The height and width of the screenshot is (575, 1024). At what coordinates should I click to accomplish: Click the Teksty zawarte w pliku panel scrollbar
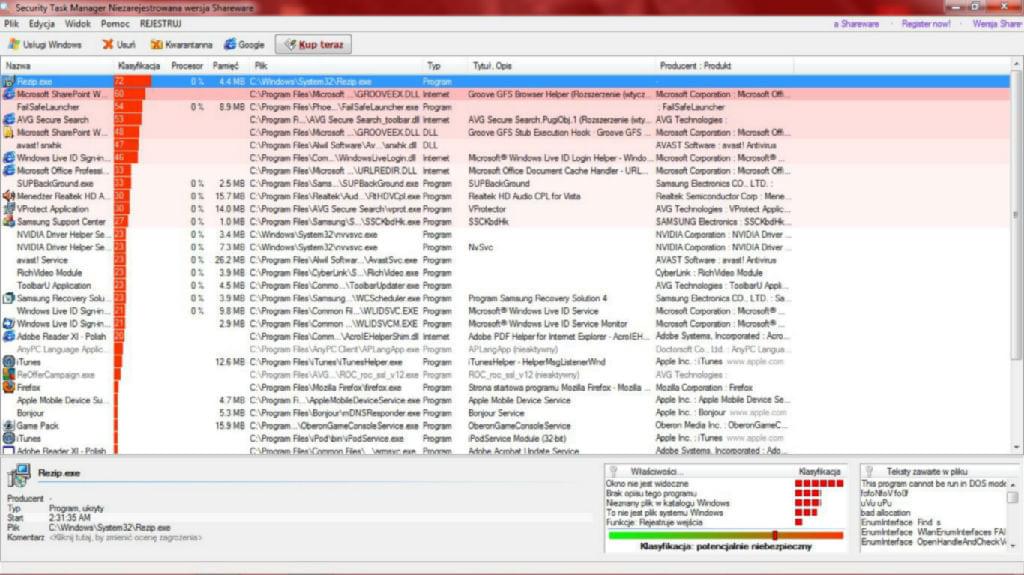[1013, 514]
